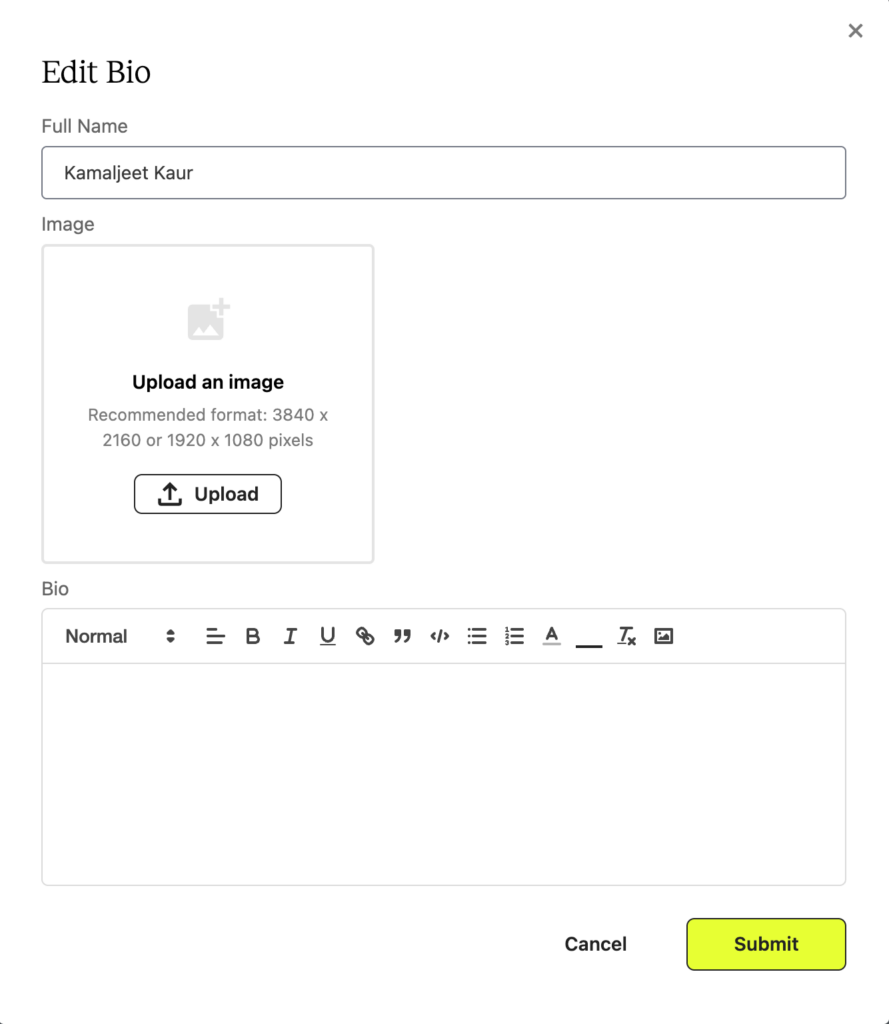
Task: Insert an image into the Bio editor
Action: (664, 636)
